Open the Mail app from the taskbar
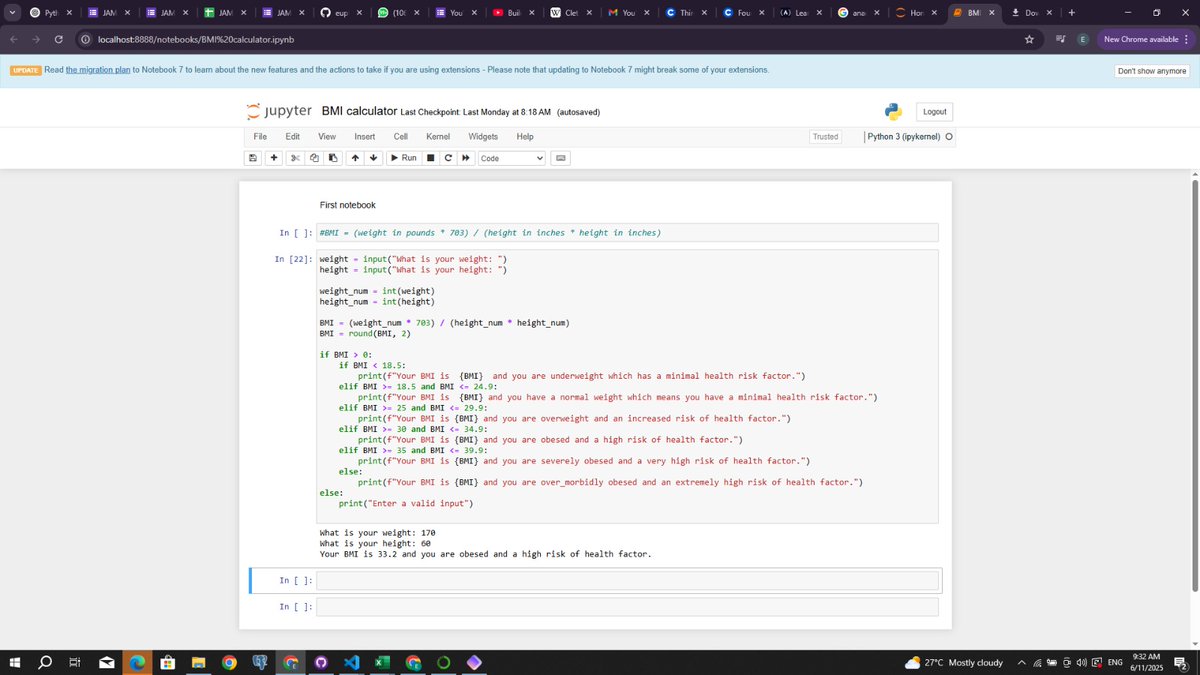Viewport: 1200px width, 675px height. pyautogui.click(x=107, y=662)
